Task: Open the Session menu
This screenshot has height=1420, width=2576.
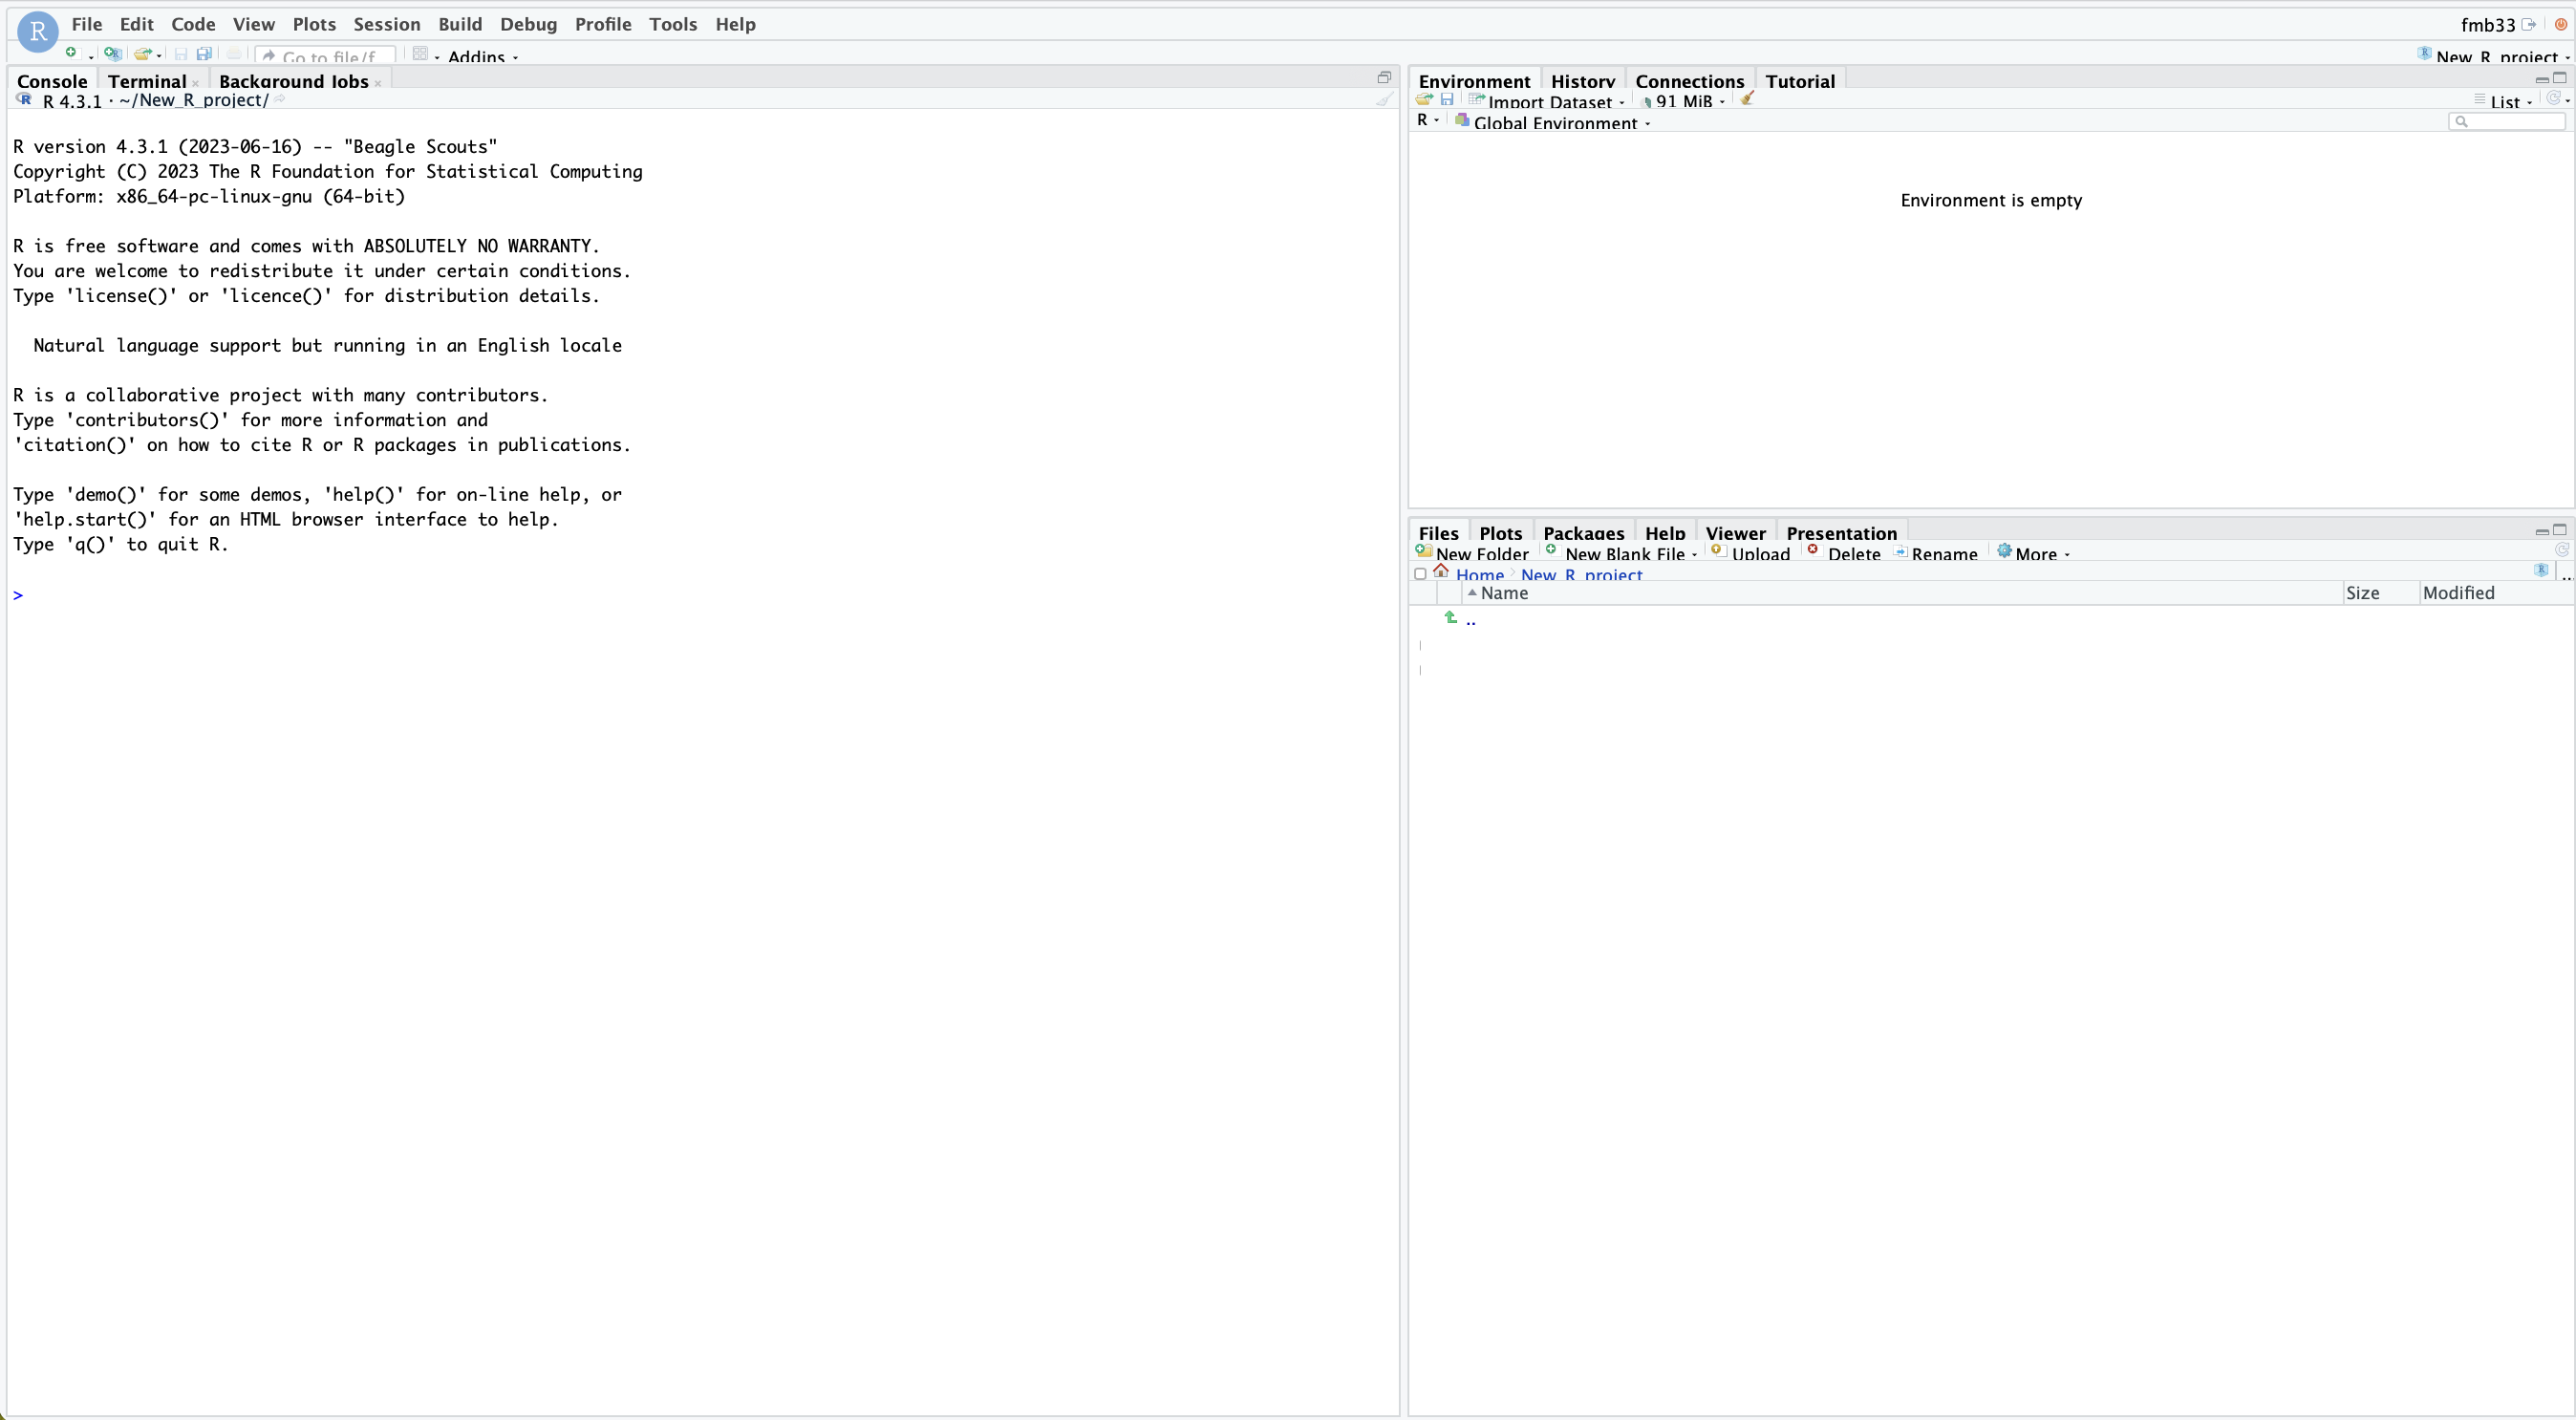Action: (x=386, y=24)
